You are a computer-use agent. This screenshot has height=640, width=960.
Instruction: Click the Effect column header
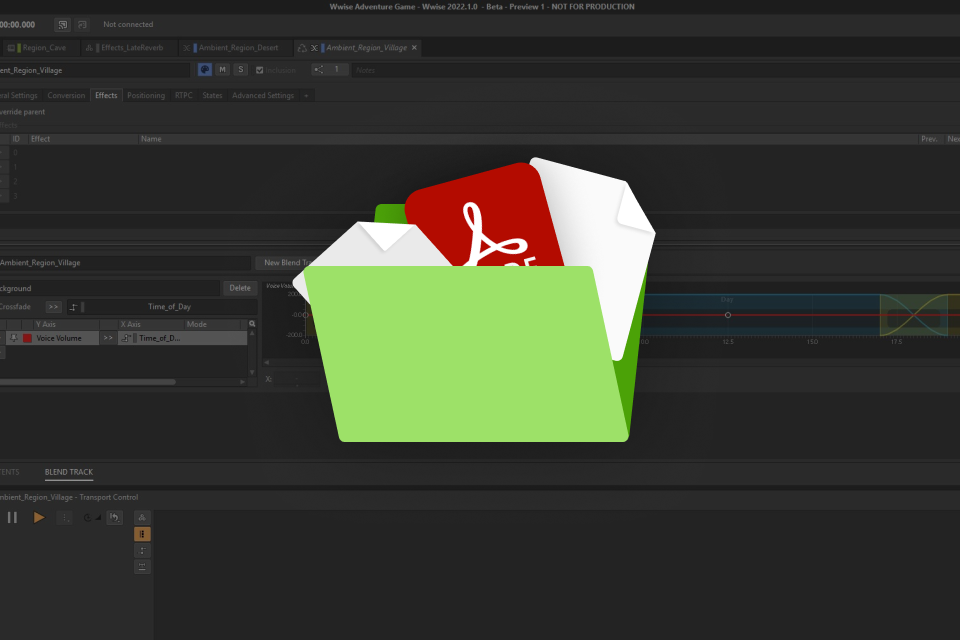[83, 139]
